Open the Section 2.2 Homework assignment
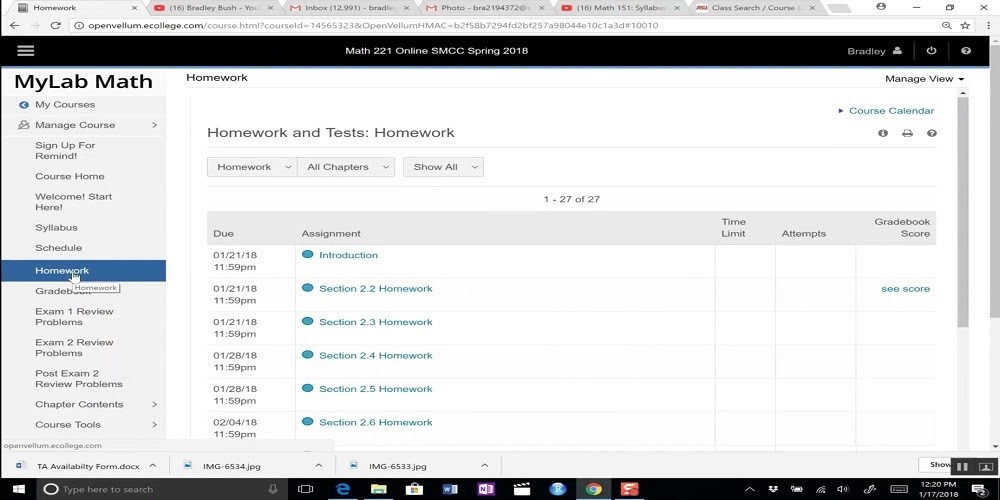 pyautogui.click(x=375, y=289)
